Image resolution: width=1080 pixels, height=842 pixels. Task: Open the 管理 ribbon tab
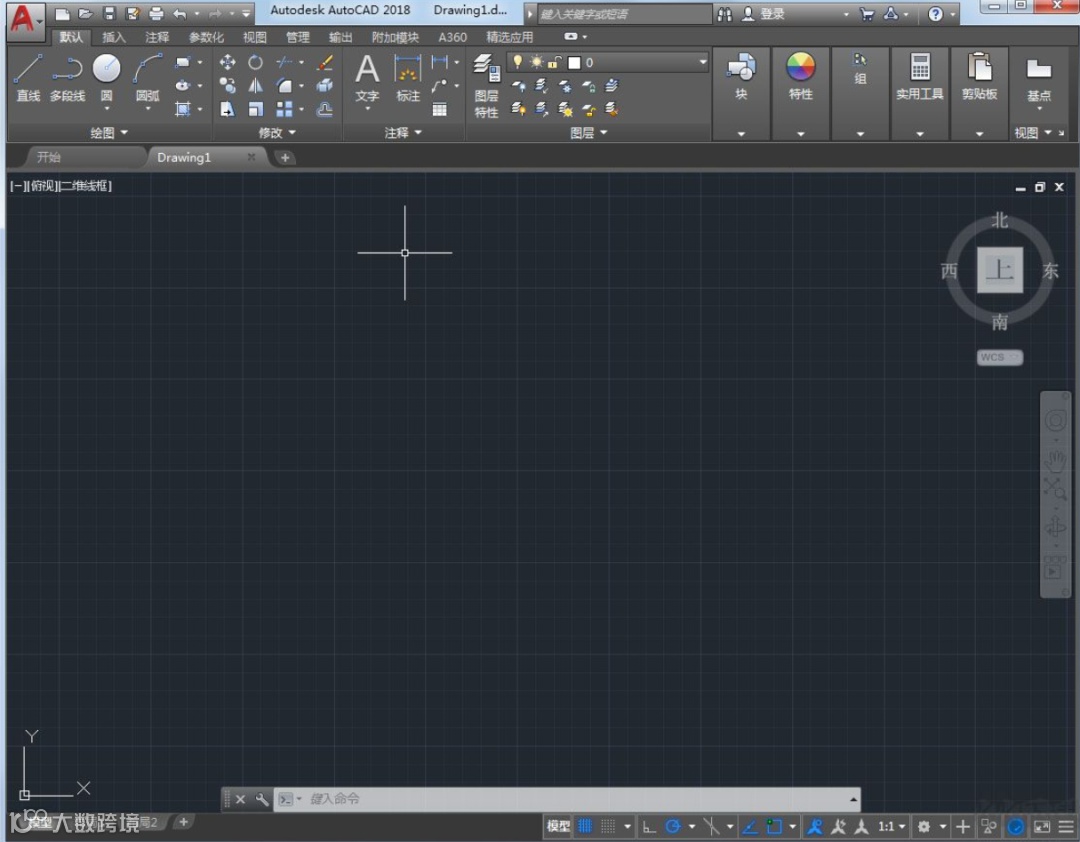pos(298,37)
